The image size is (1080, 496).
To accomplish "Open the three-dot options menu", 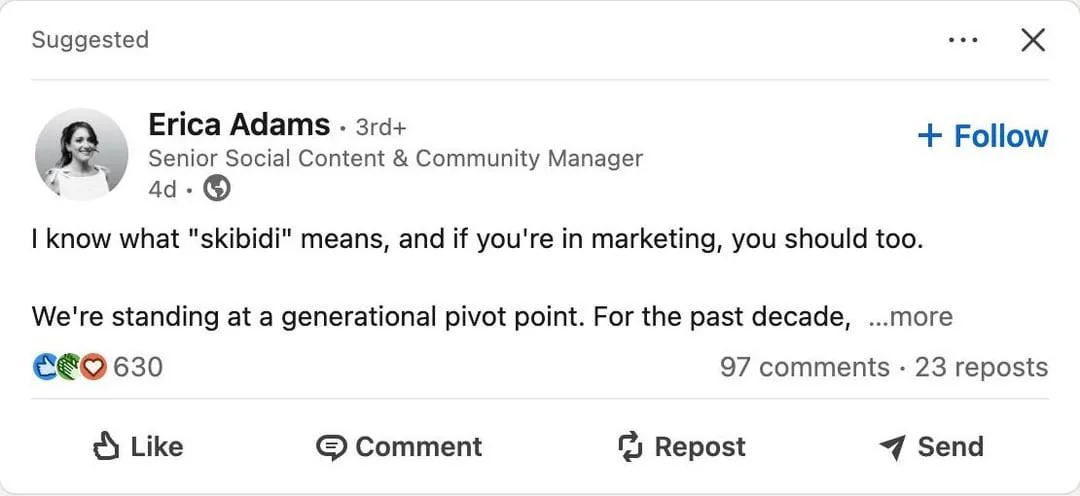I will click(x=962, y=40).
